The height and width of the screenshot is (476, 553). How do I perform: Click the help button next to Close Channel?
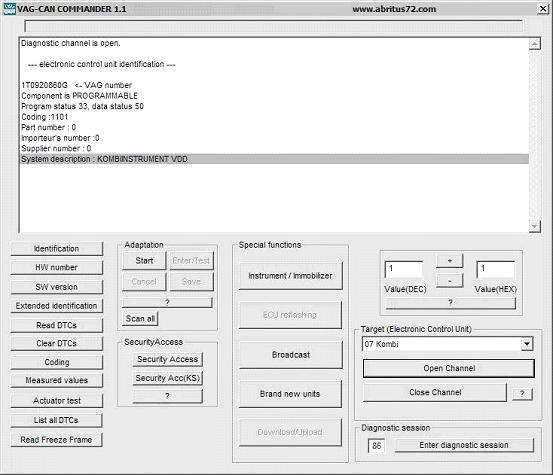[522, 393]
